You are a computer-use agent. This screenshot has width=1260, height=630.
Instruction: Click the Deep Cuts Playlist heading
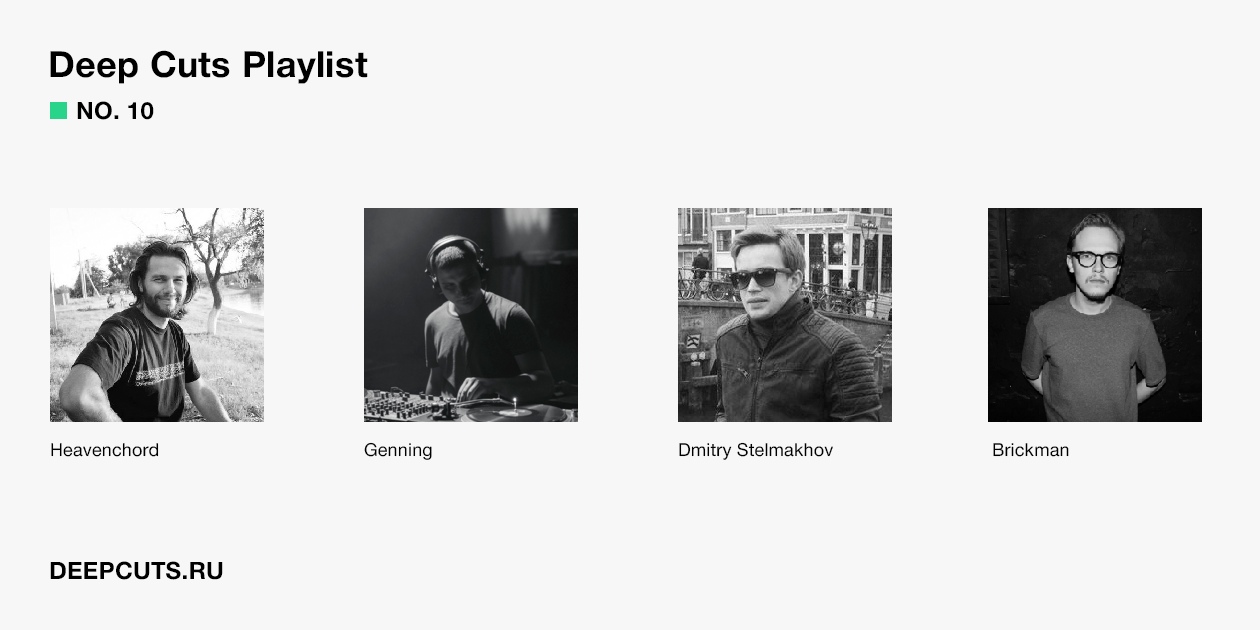(x=208, y=65)
